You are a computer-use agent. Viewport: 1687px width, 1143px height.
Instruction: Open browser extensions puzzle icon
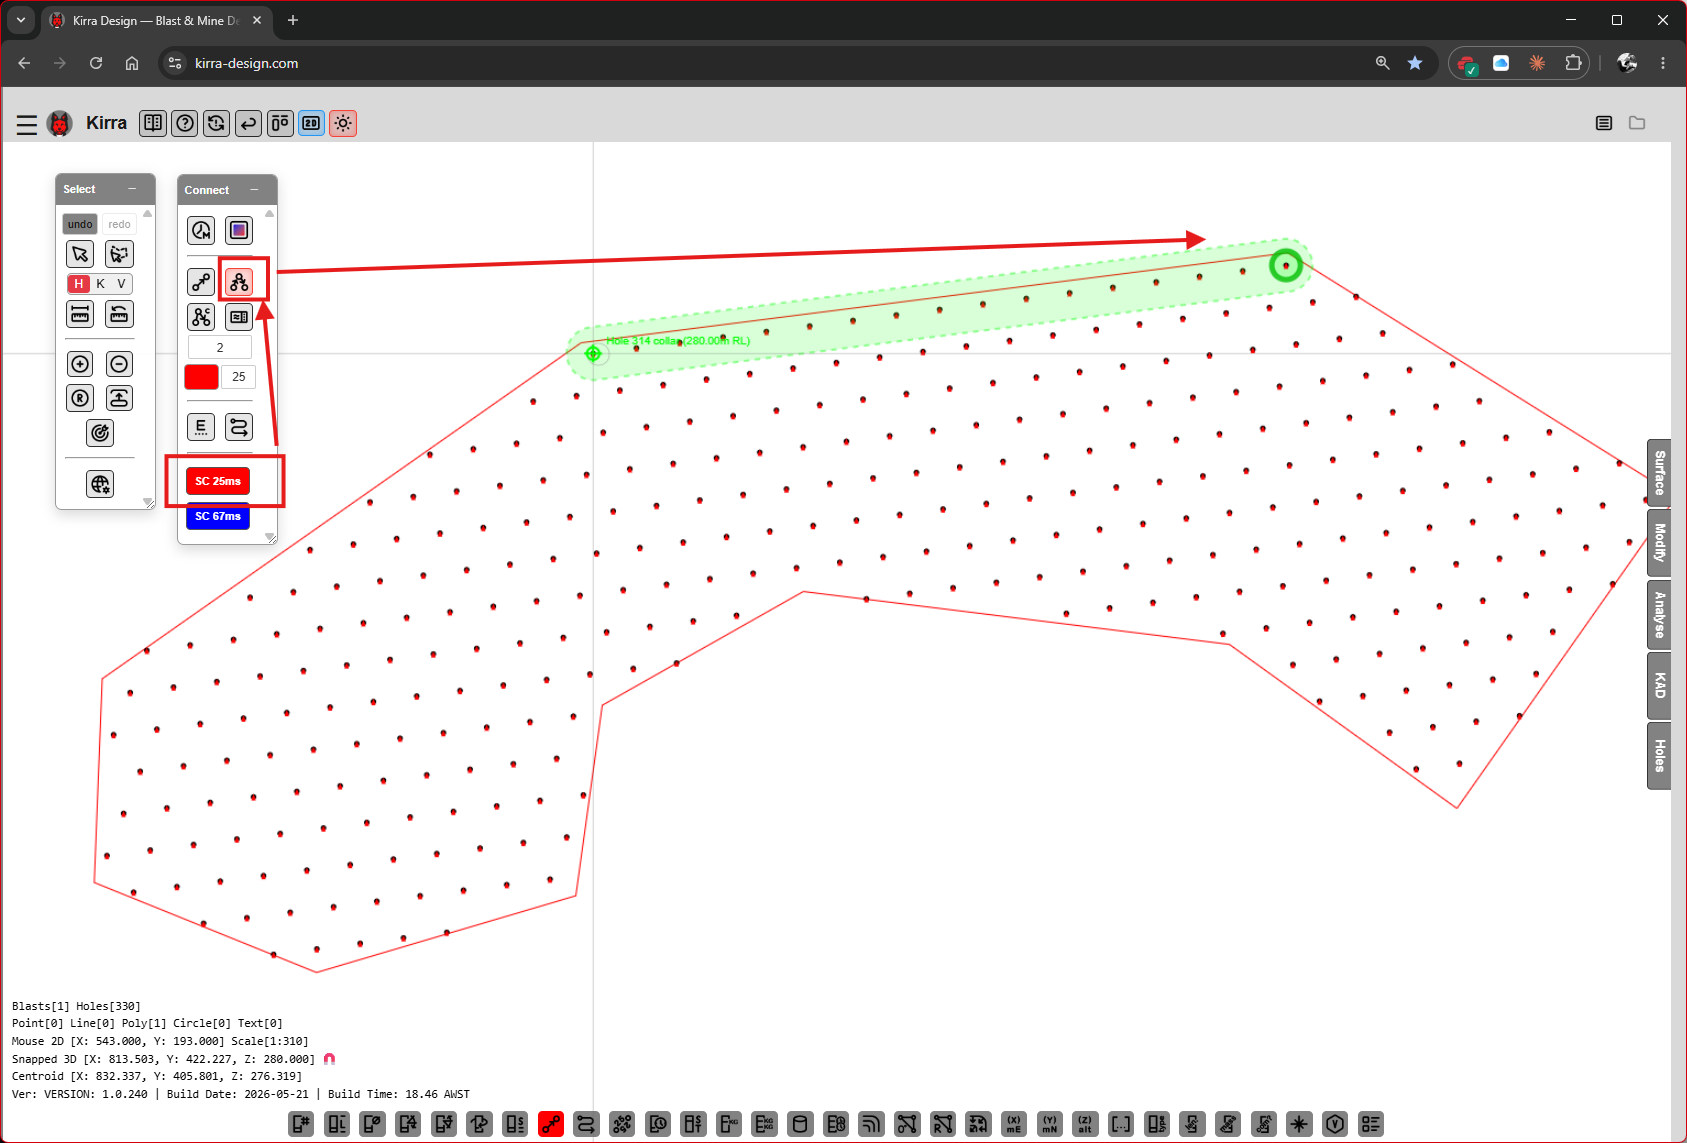1573,63
